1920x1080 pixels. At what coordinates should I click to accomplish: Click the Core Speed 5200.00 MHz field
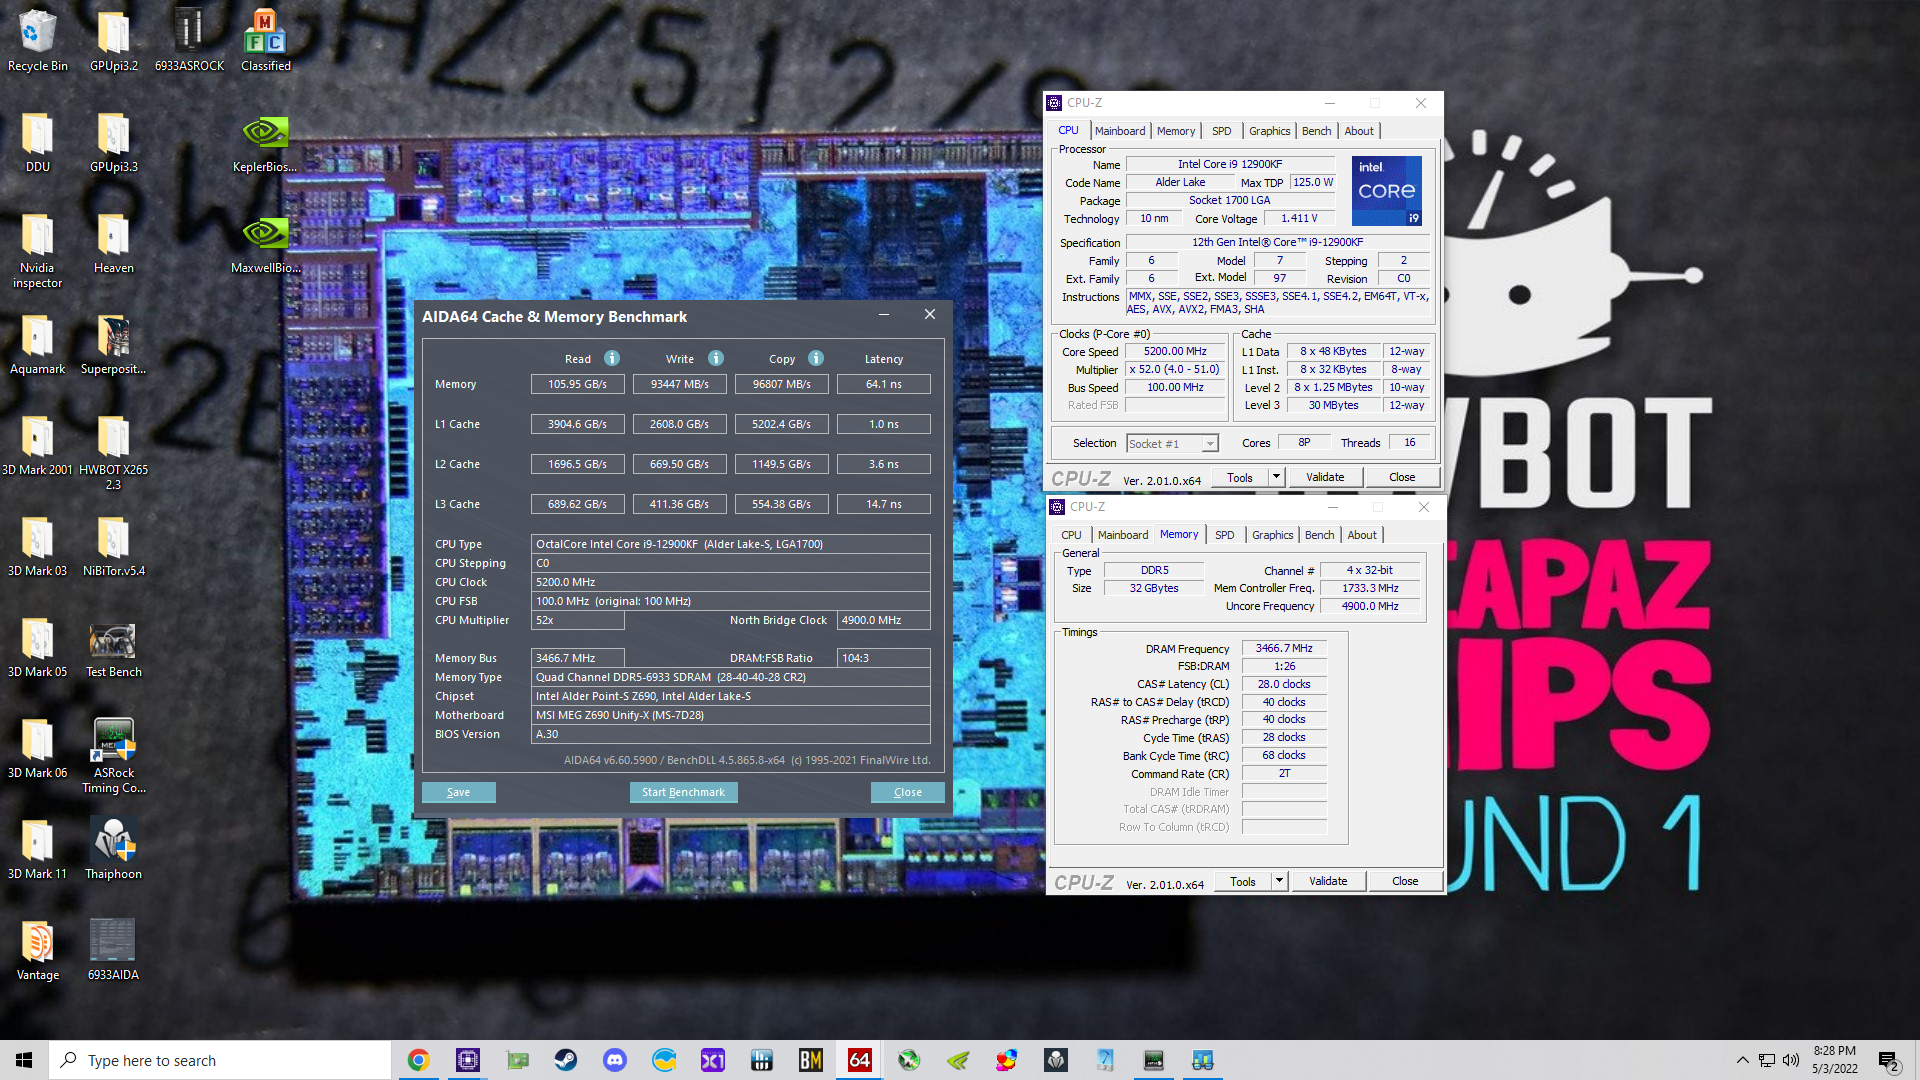[1175, 351]
